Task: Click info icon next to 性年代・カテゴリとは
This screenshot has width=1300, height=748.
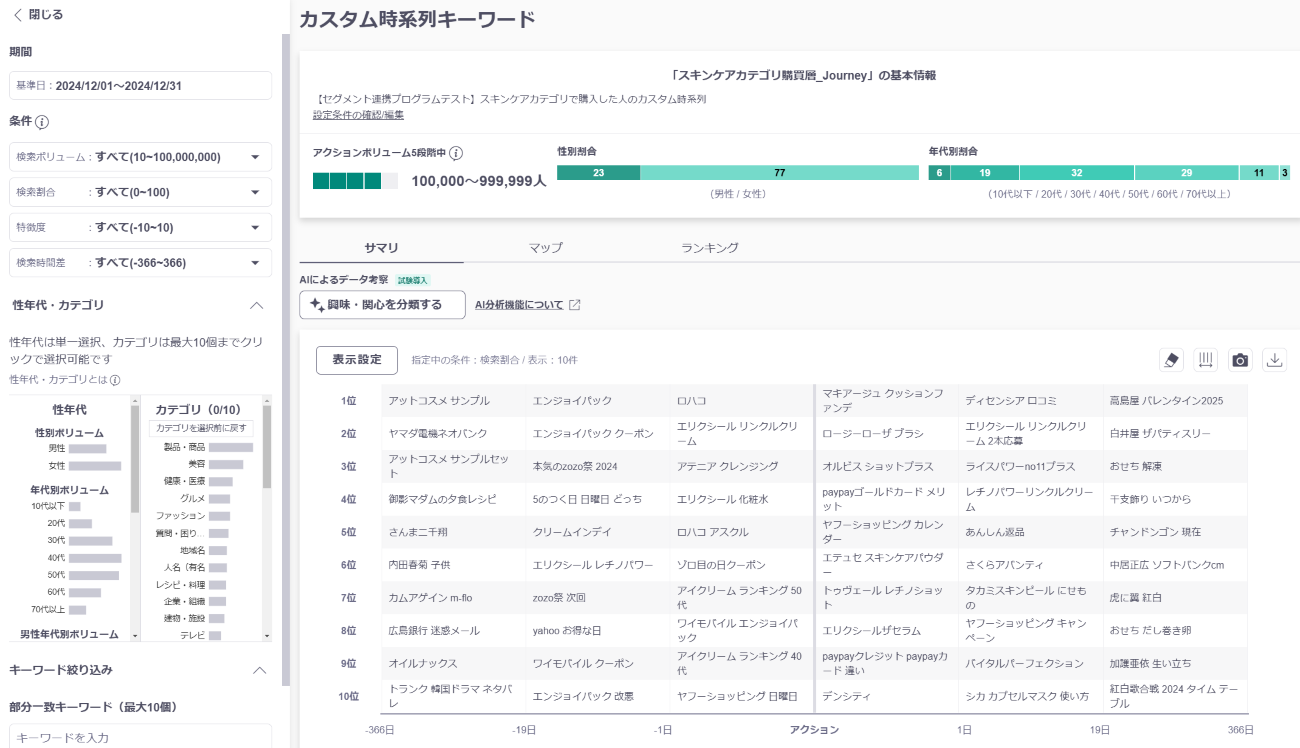Action: click(x=115, y=380)
